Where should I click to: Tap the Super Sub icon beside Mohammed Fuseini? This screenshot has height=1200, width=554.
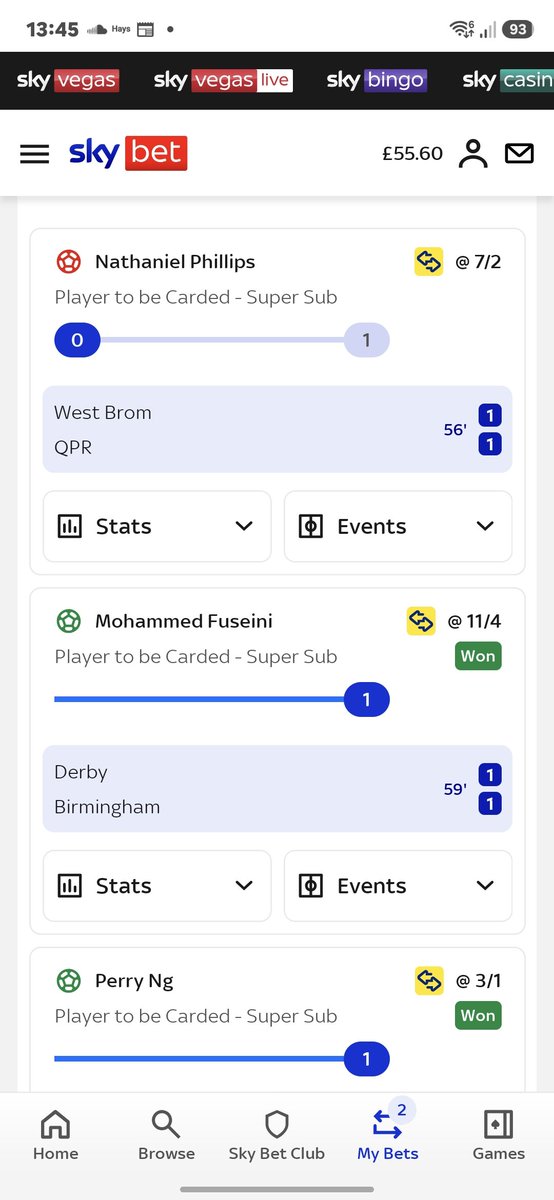(421, 621)
